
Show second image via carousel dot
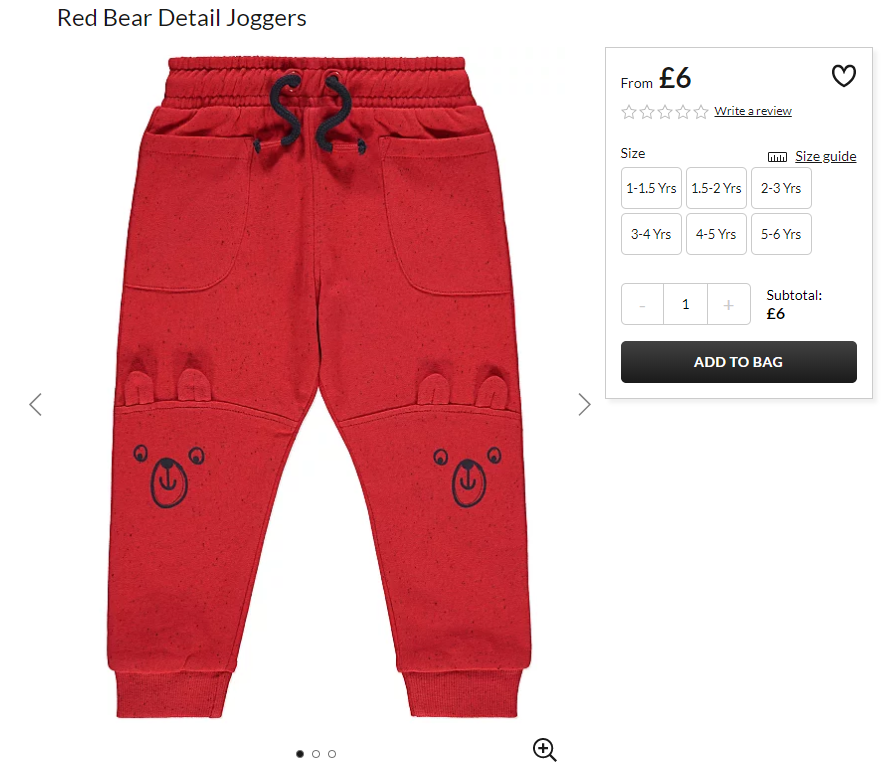(x=316, y=754)
